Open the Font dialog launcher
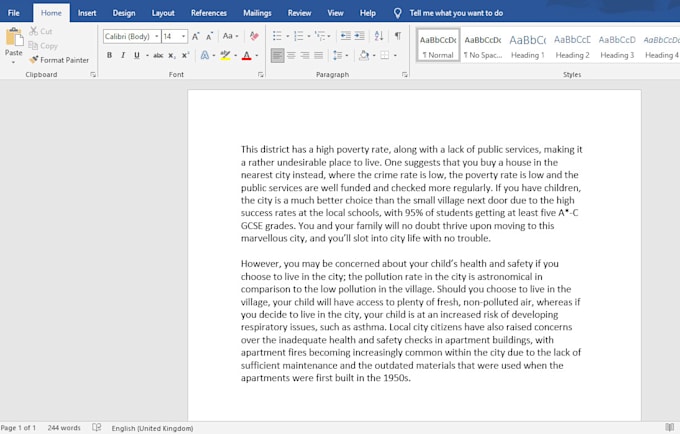Viewport: 680px width, 434px height. pos(261,75)
